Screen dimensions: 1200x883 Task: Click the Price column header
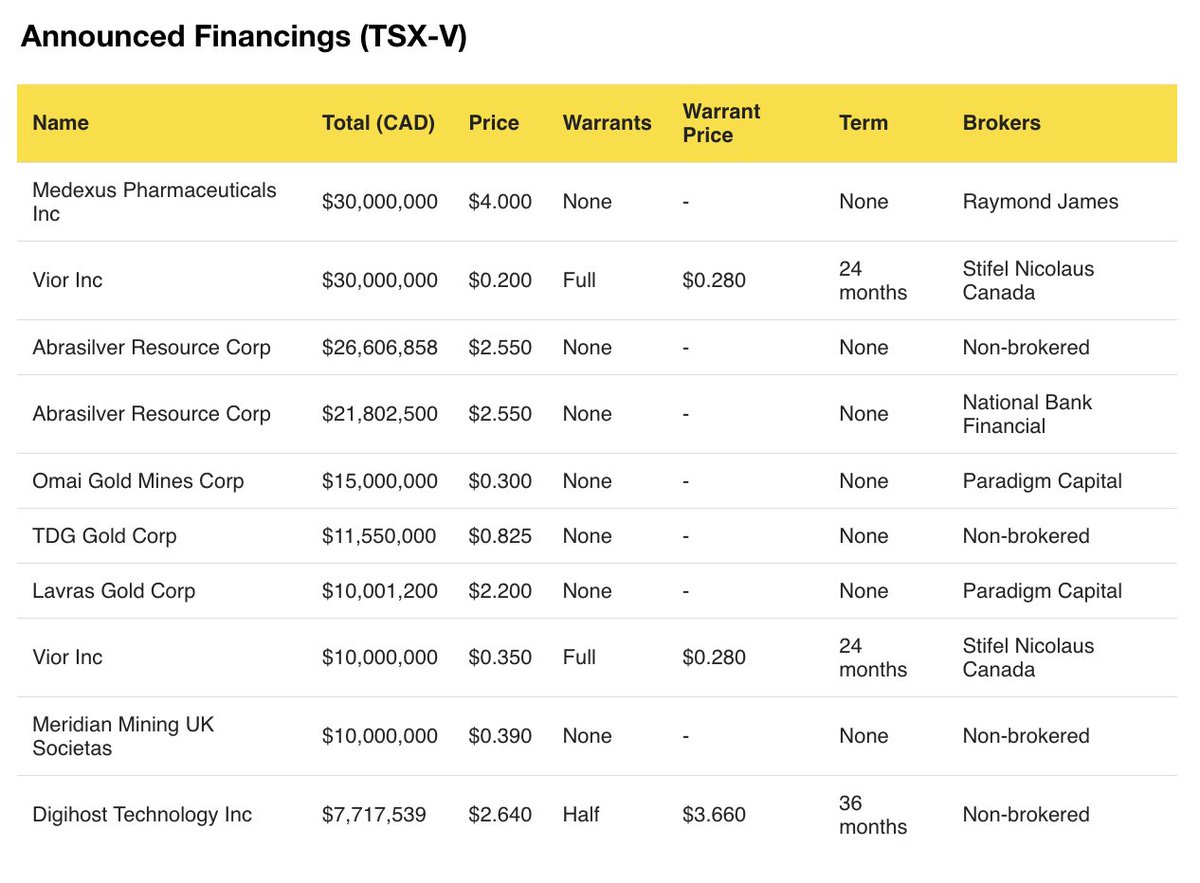[494, 123]
